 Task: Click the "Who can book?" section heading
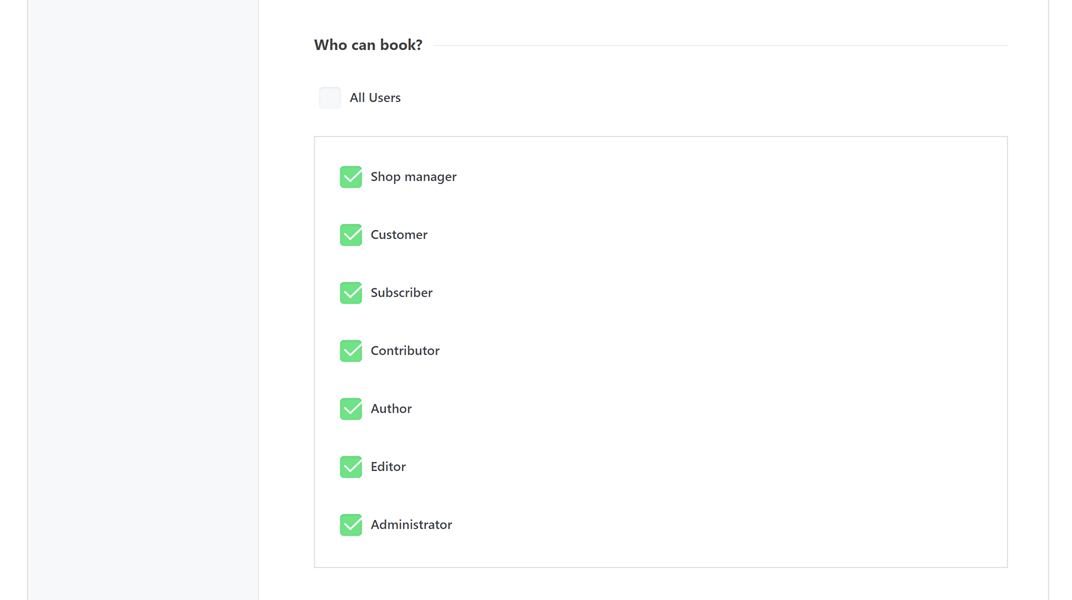point(368,45)
